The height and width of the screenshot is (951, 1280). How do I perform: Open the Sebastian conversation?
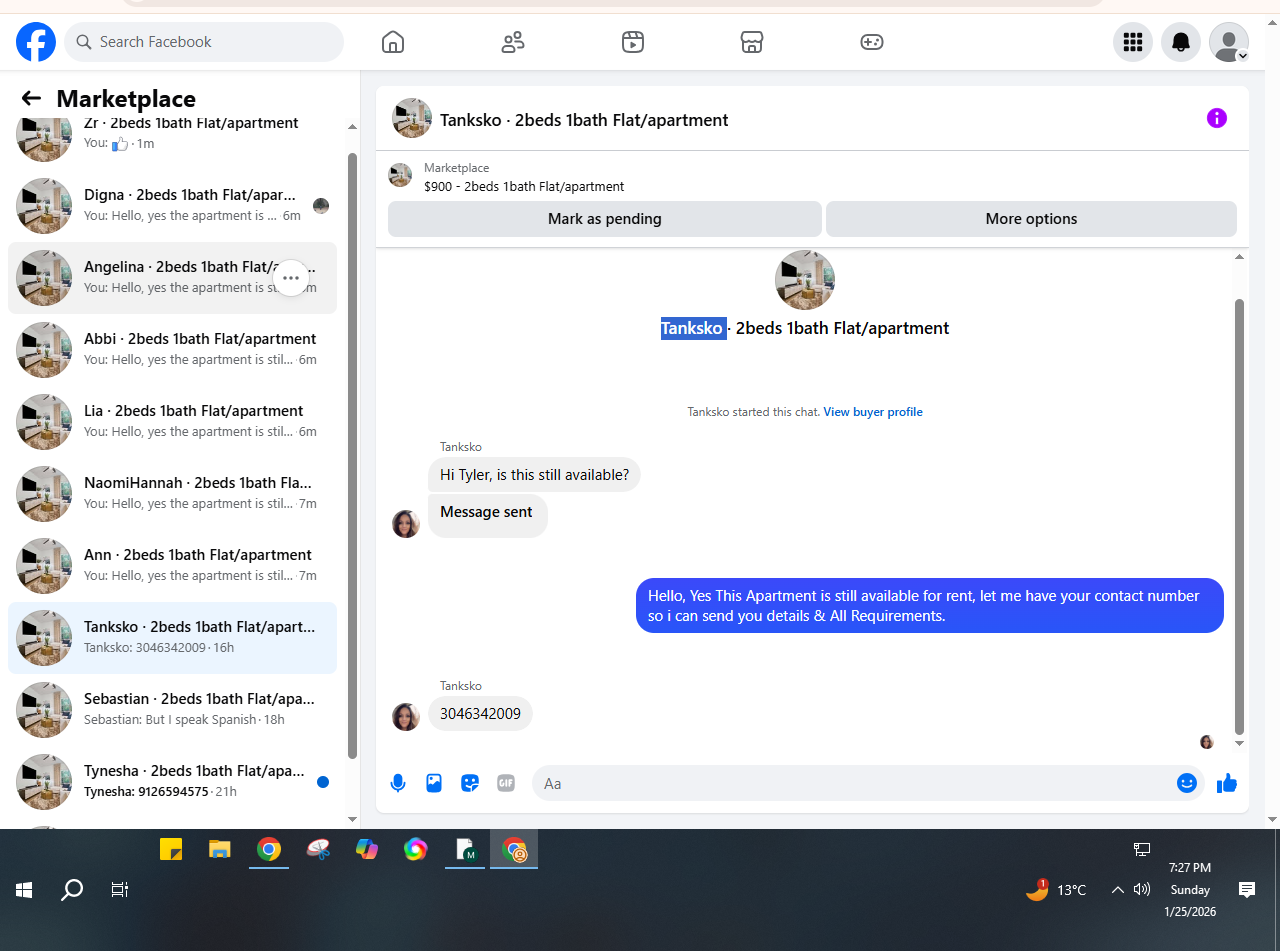tap(172, 710)
